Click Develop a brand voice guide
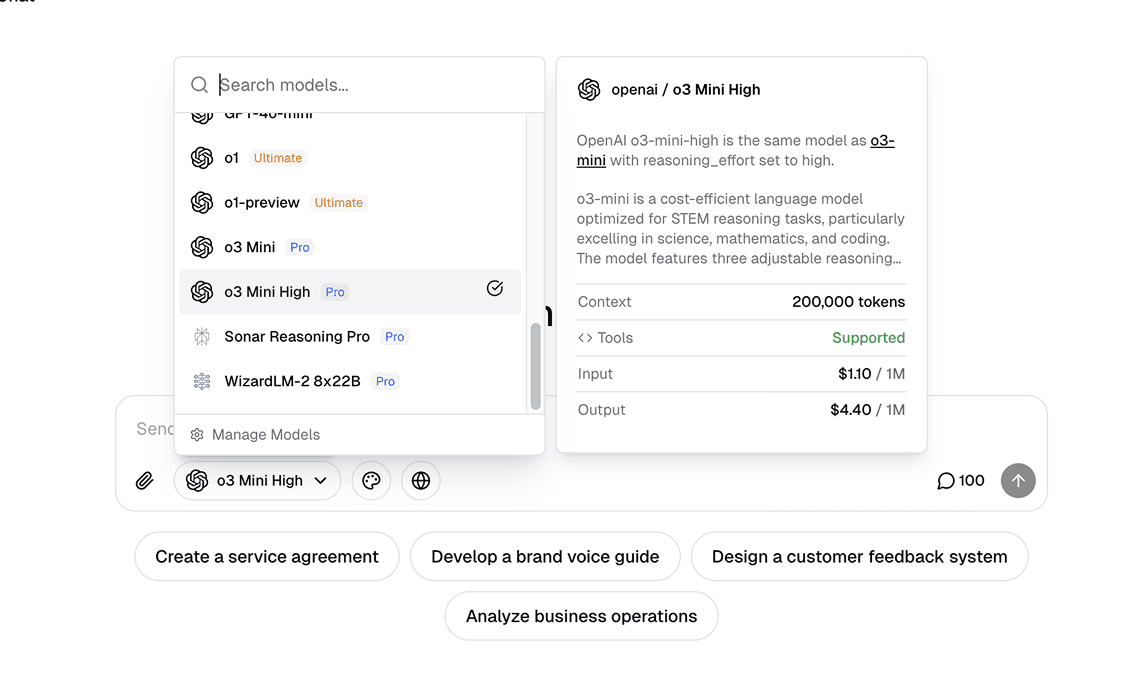Viewport: 1144px width, 674px height. pos(545,557)
